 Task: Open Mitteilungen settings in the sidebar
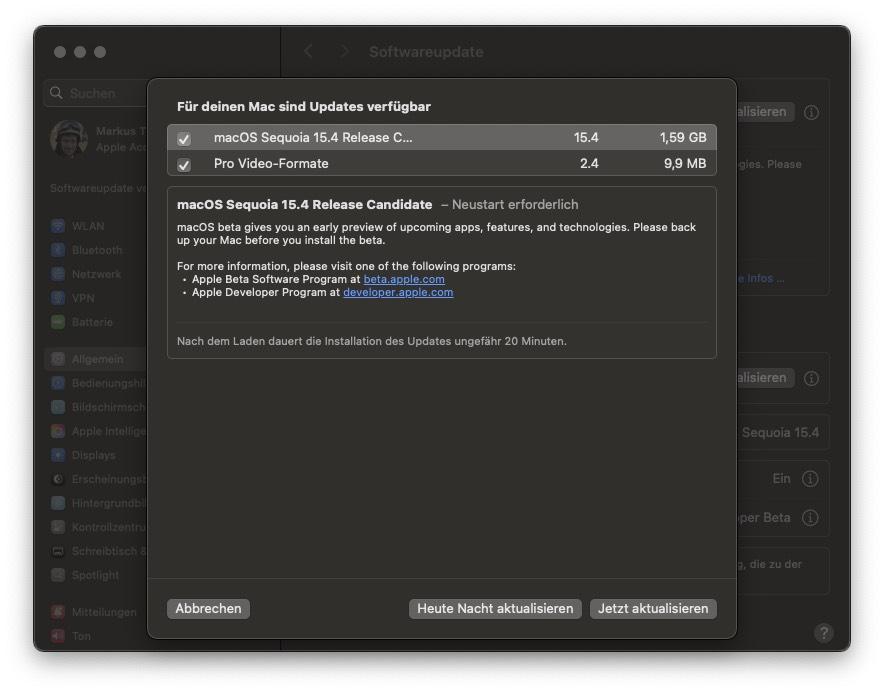[x=96, y=612]
